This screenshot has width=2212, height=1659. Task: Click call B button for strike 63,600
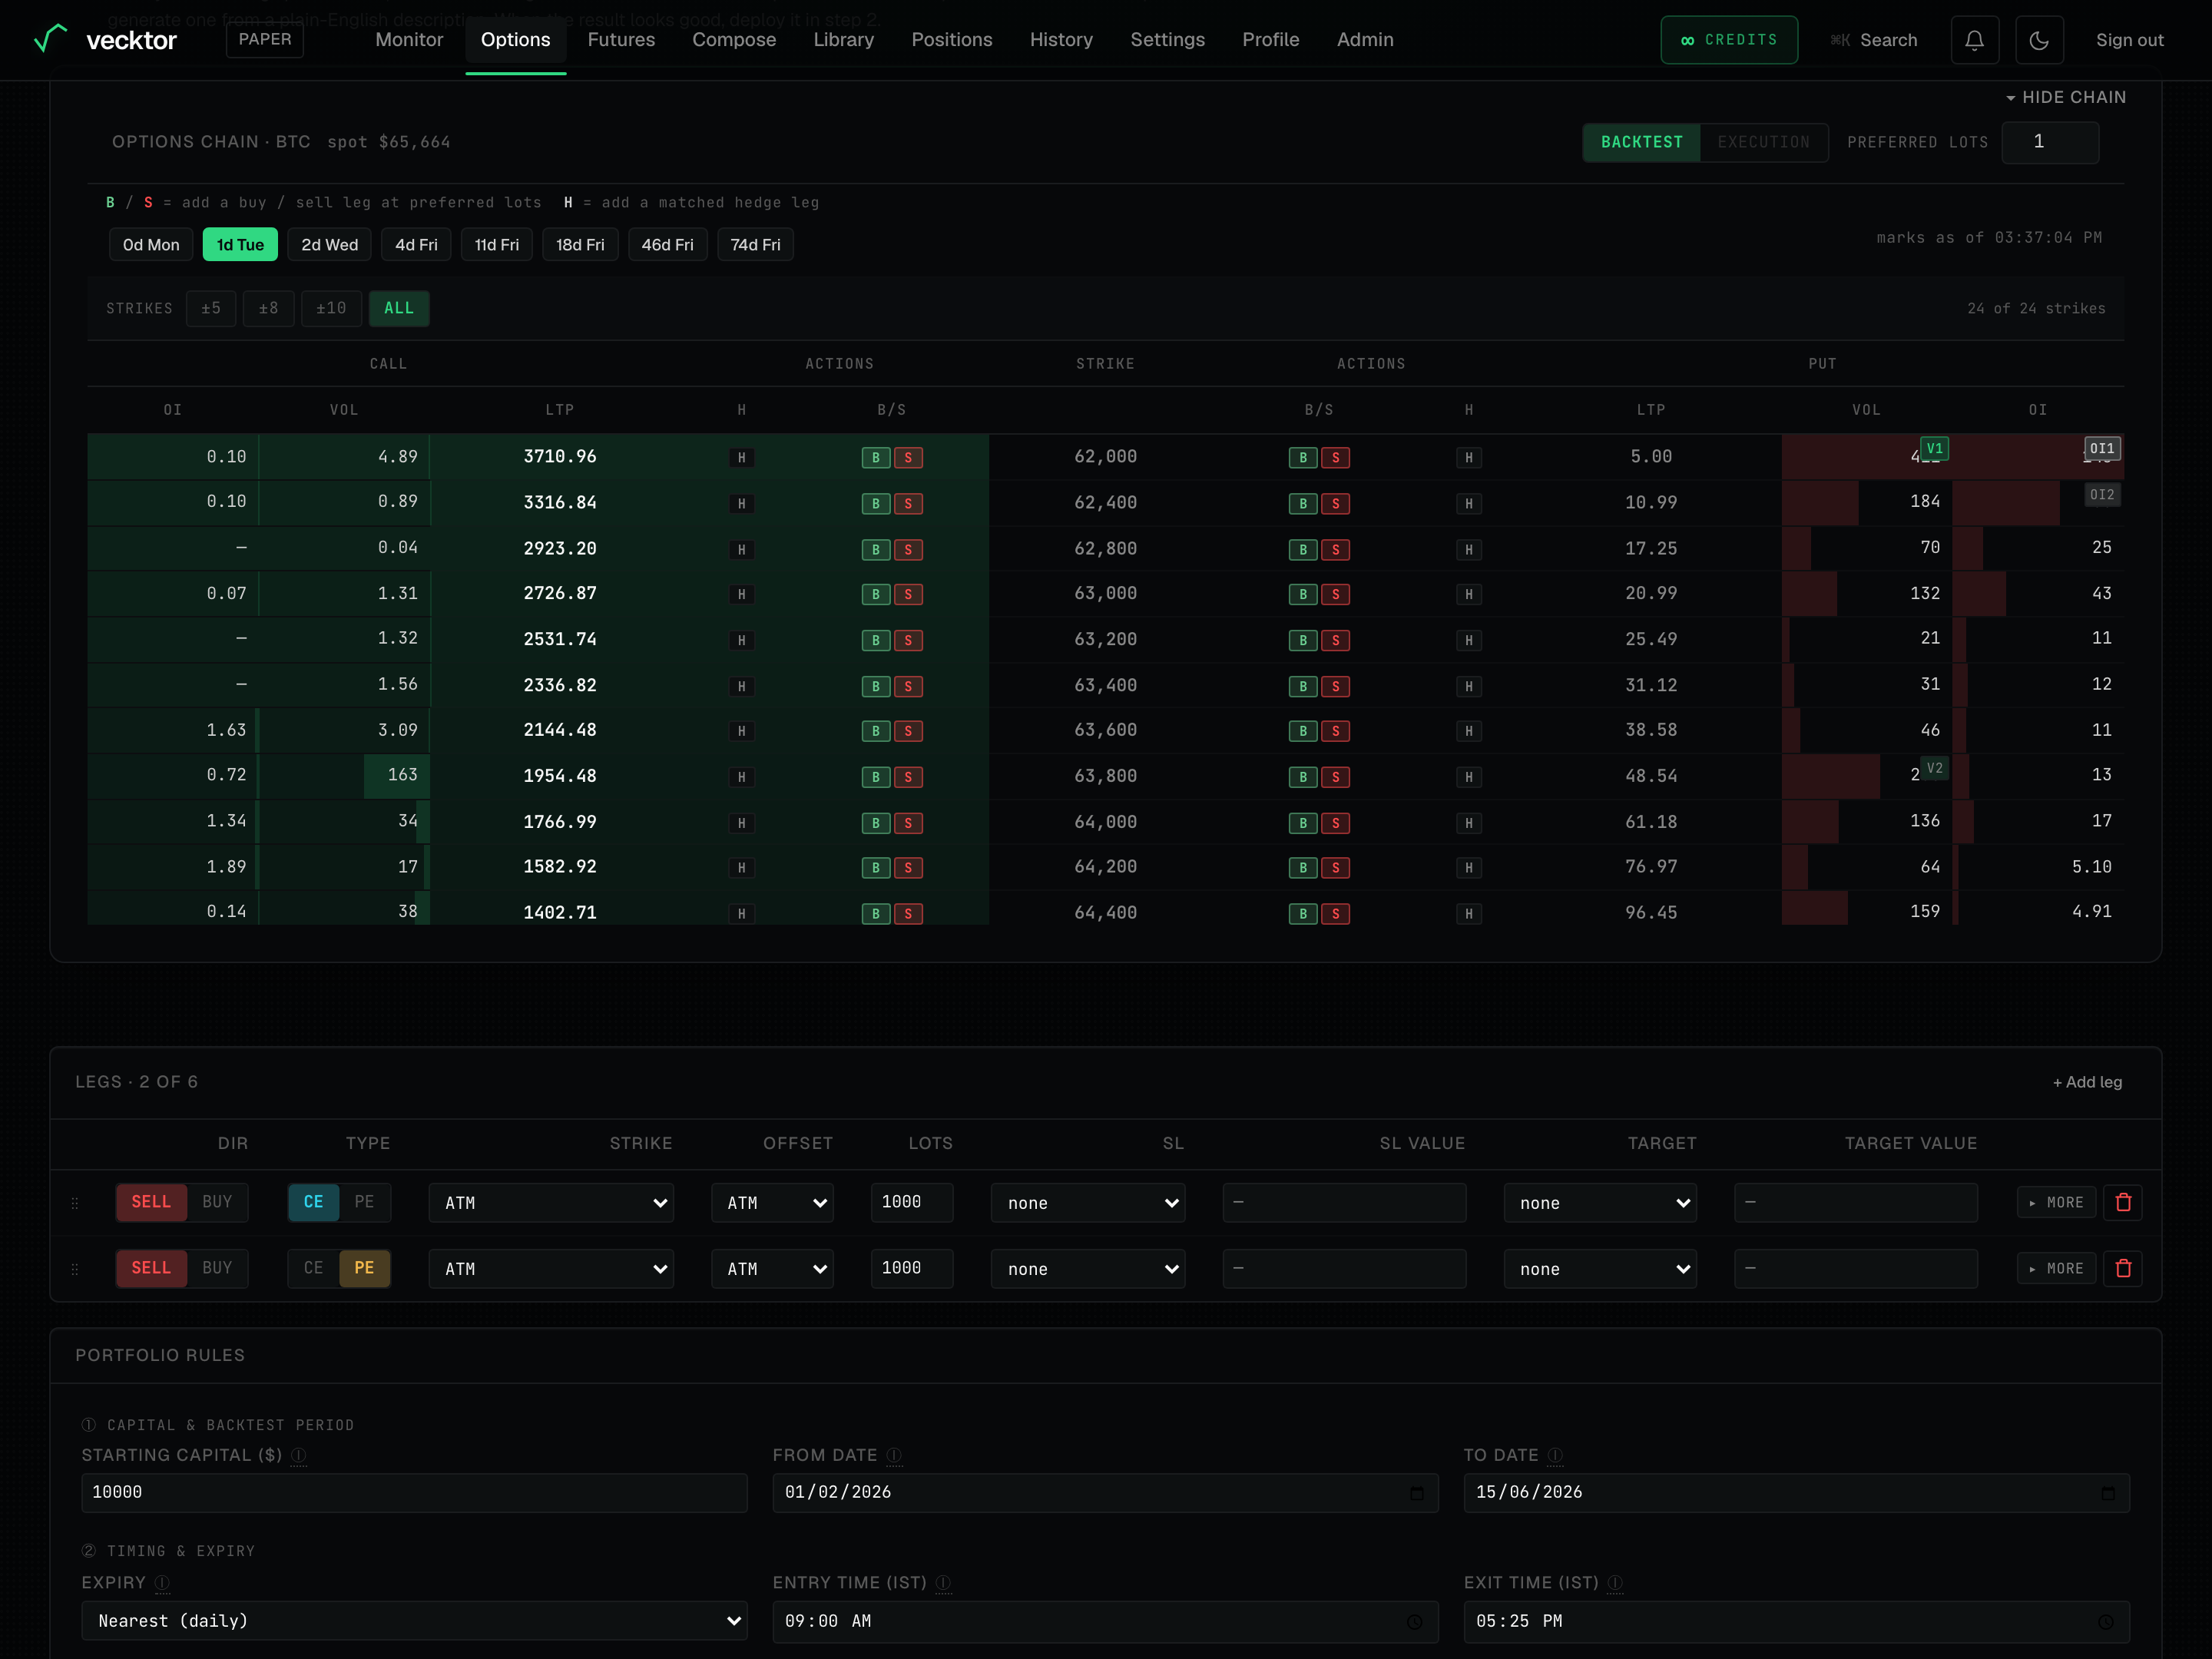coord(876,731)
